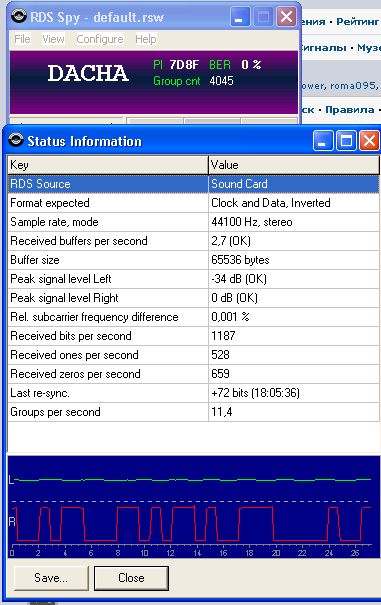This screenshot has height=605, width=381.
Task: Select the Buffer size row
Action: point(193,260)
